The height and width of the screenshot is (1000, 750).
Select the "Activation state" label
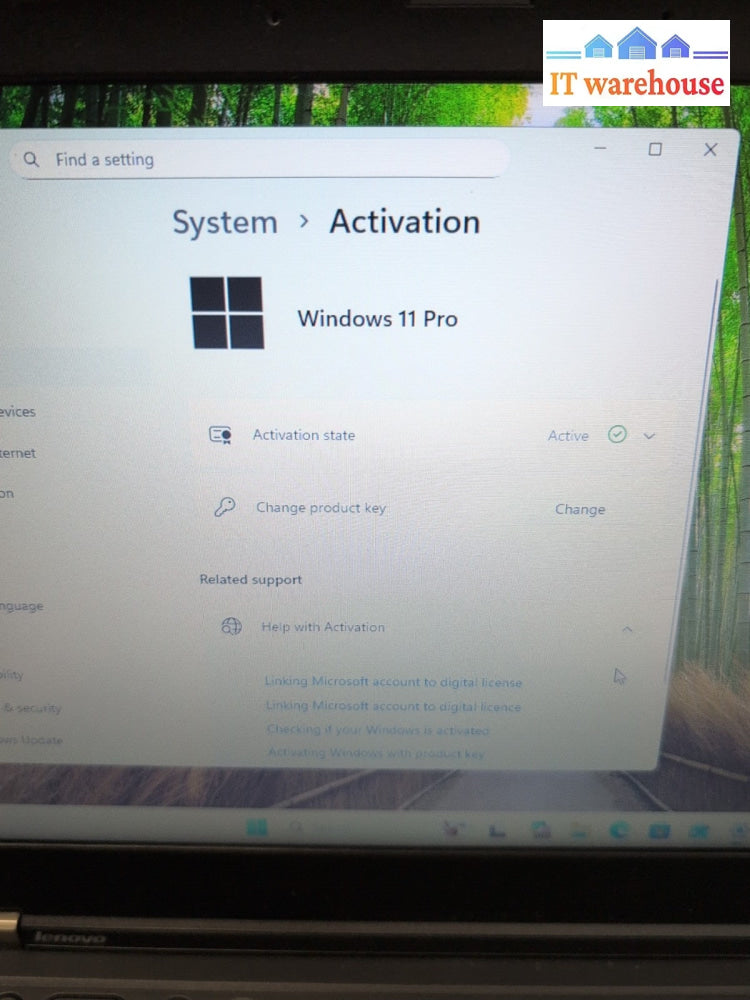click(x=304, y=435)
